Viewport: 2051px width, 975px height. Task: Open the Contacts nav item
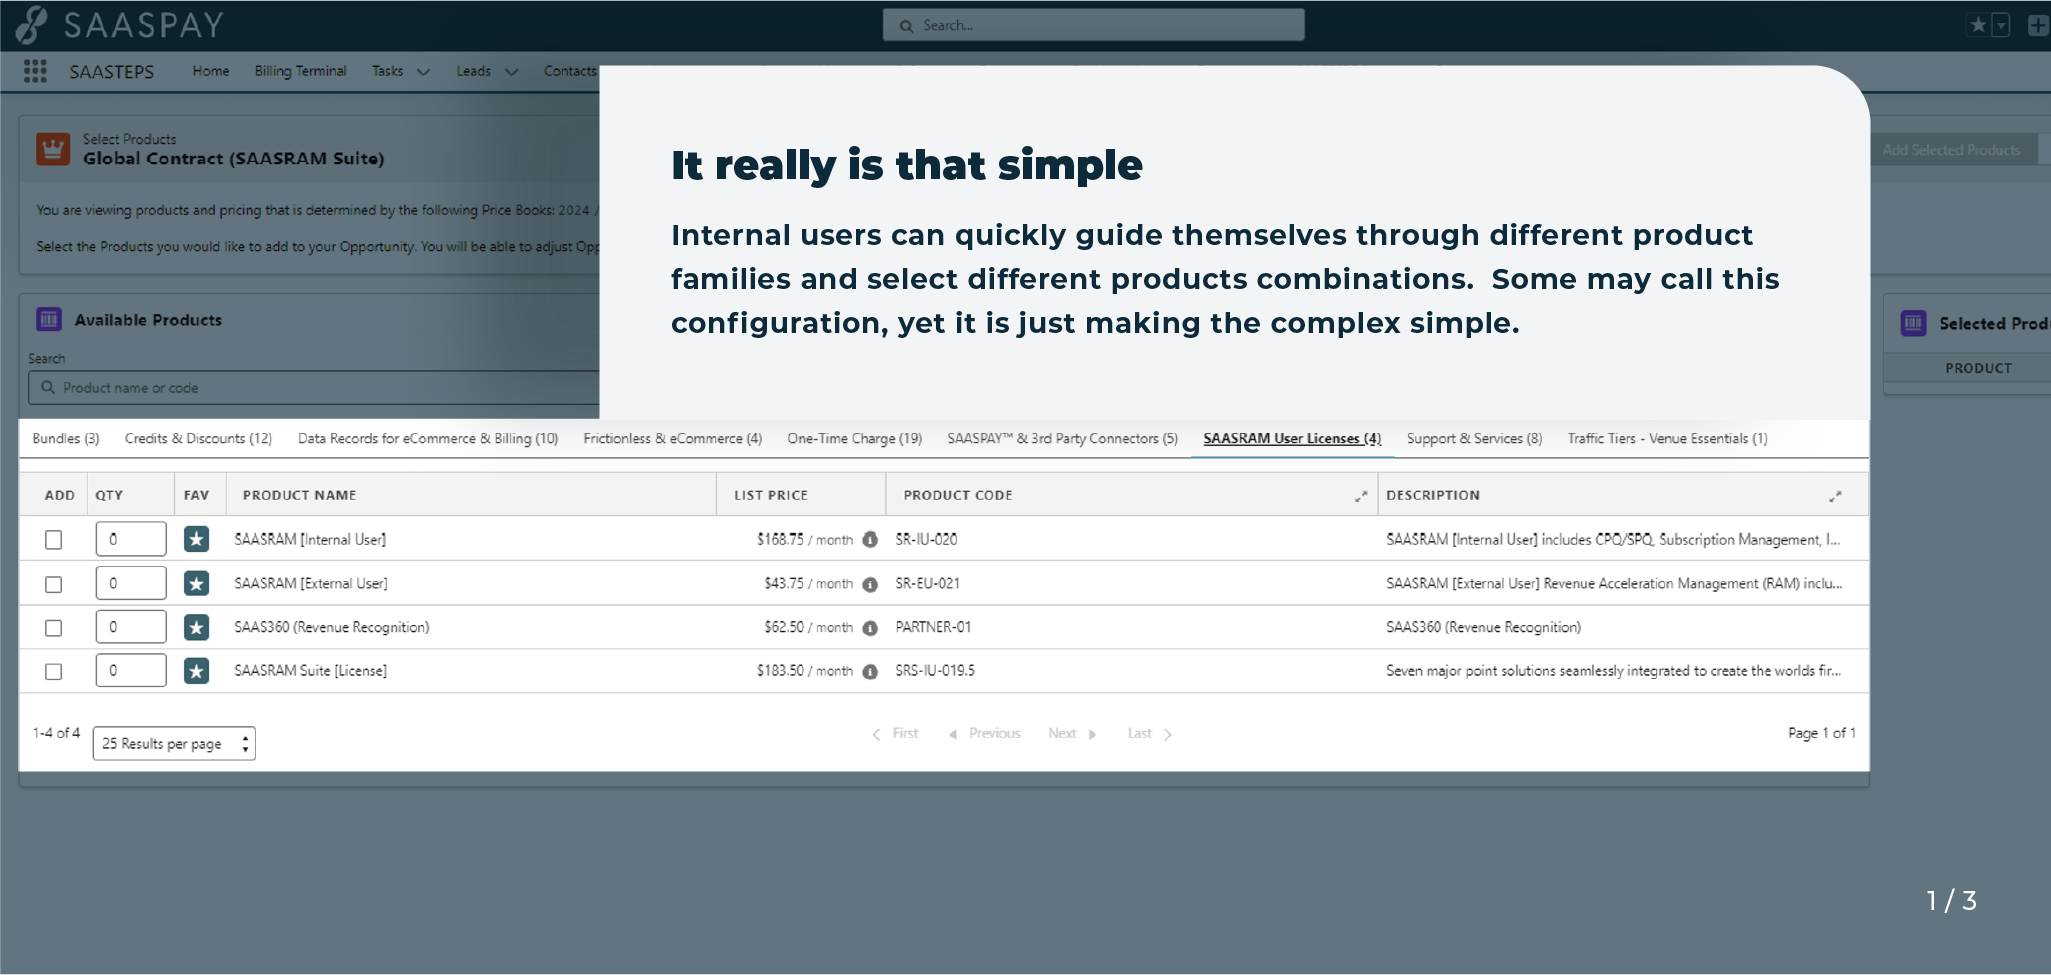pyautogui.click(x=570, y=71)
